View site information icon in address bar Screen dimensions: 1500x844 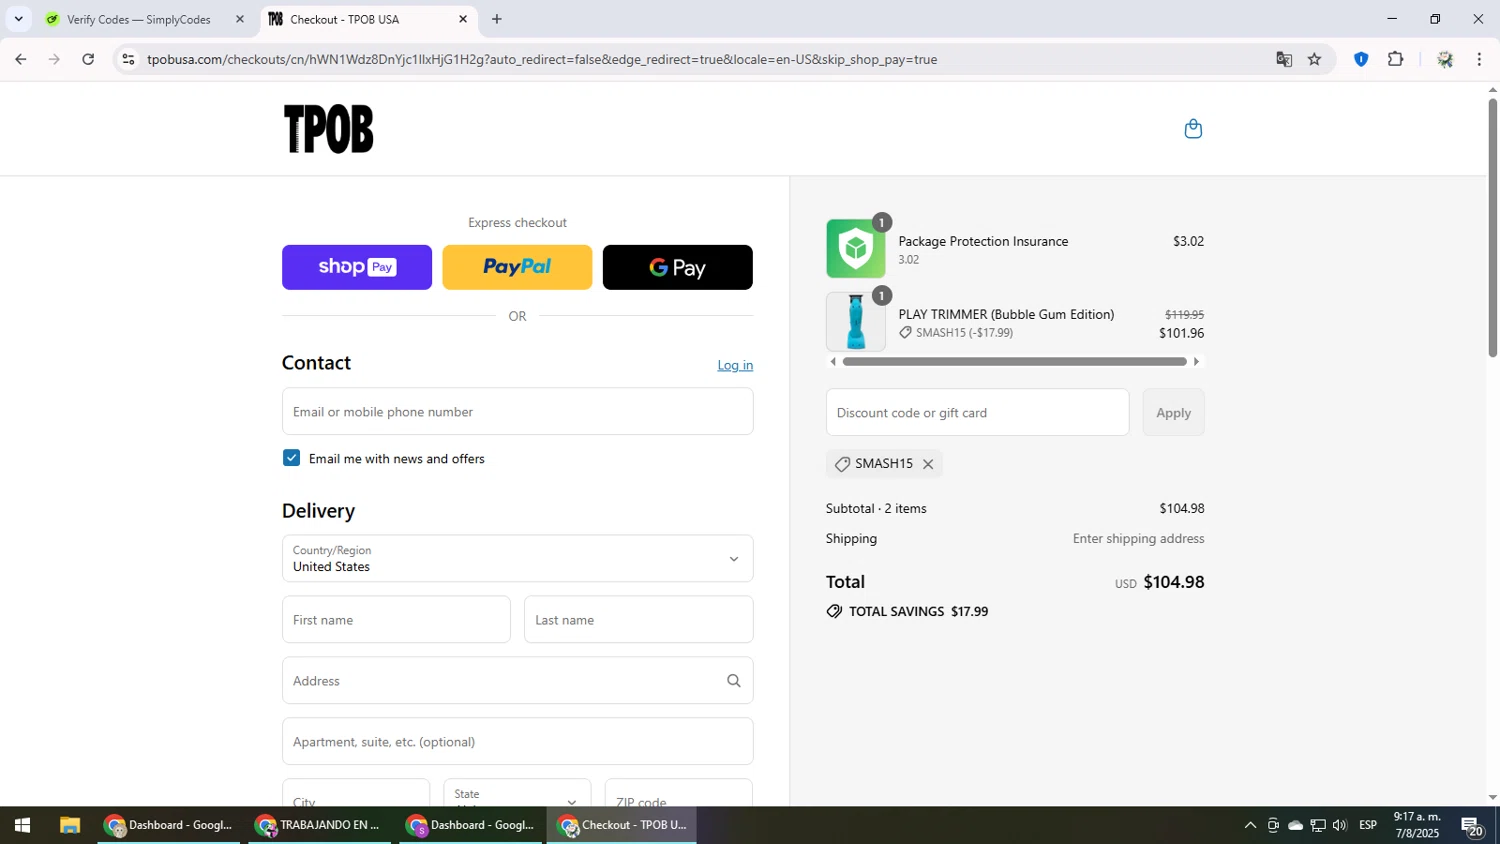click(128, 59)
